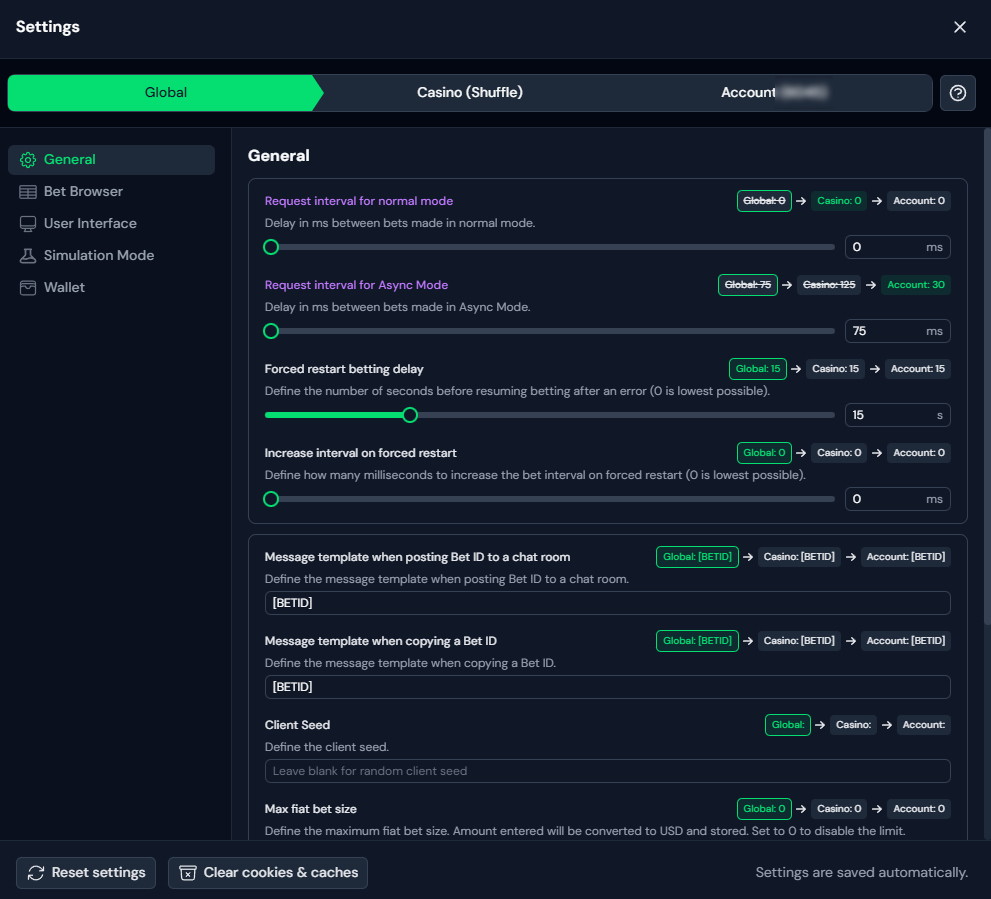
Task: Open help via question mark icon
Action: tap(958, 93)
